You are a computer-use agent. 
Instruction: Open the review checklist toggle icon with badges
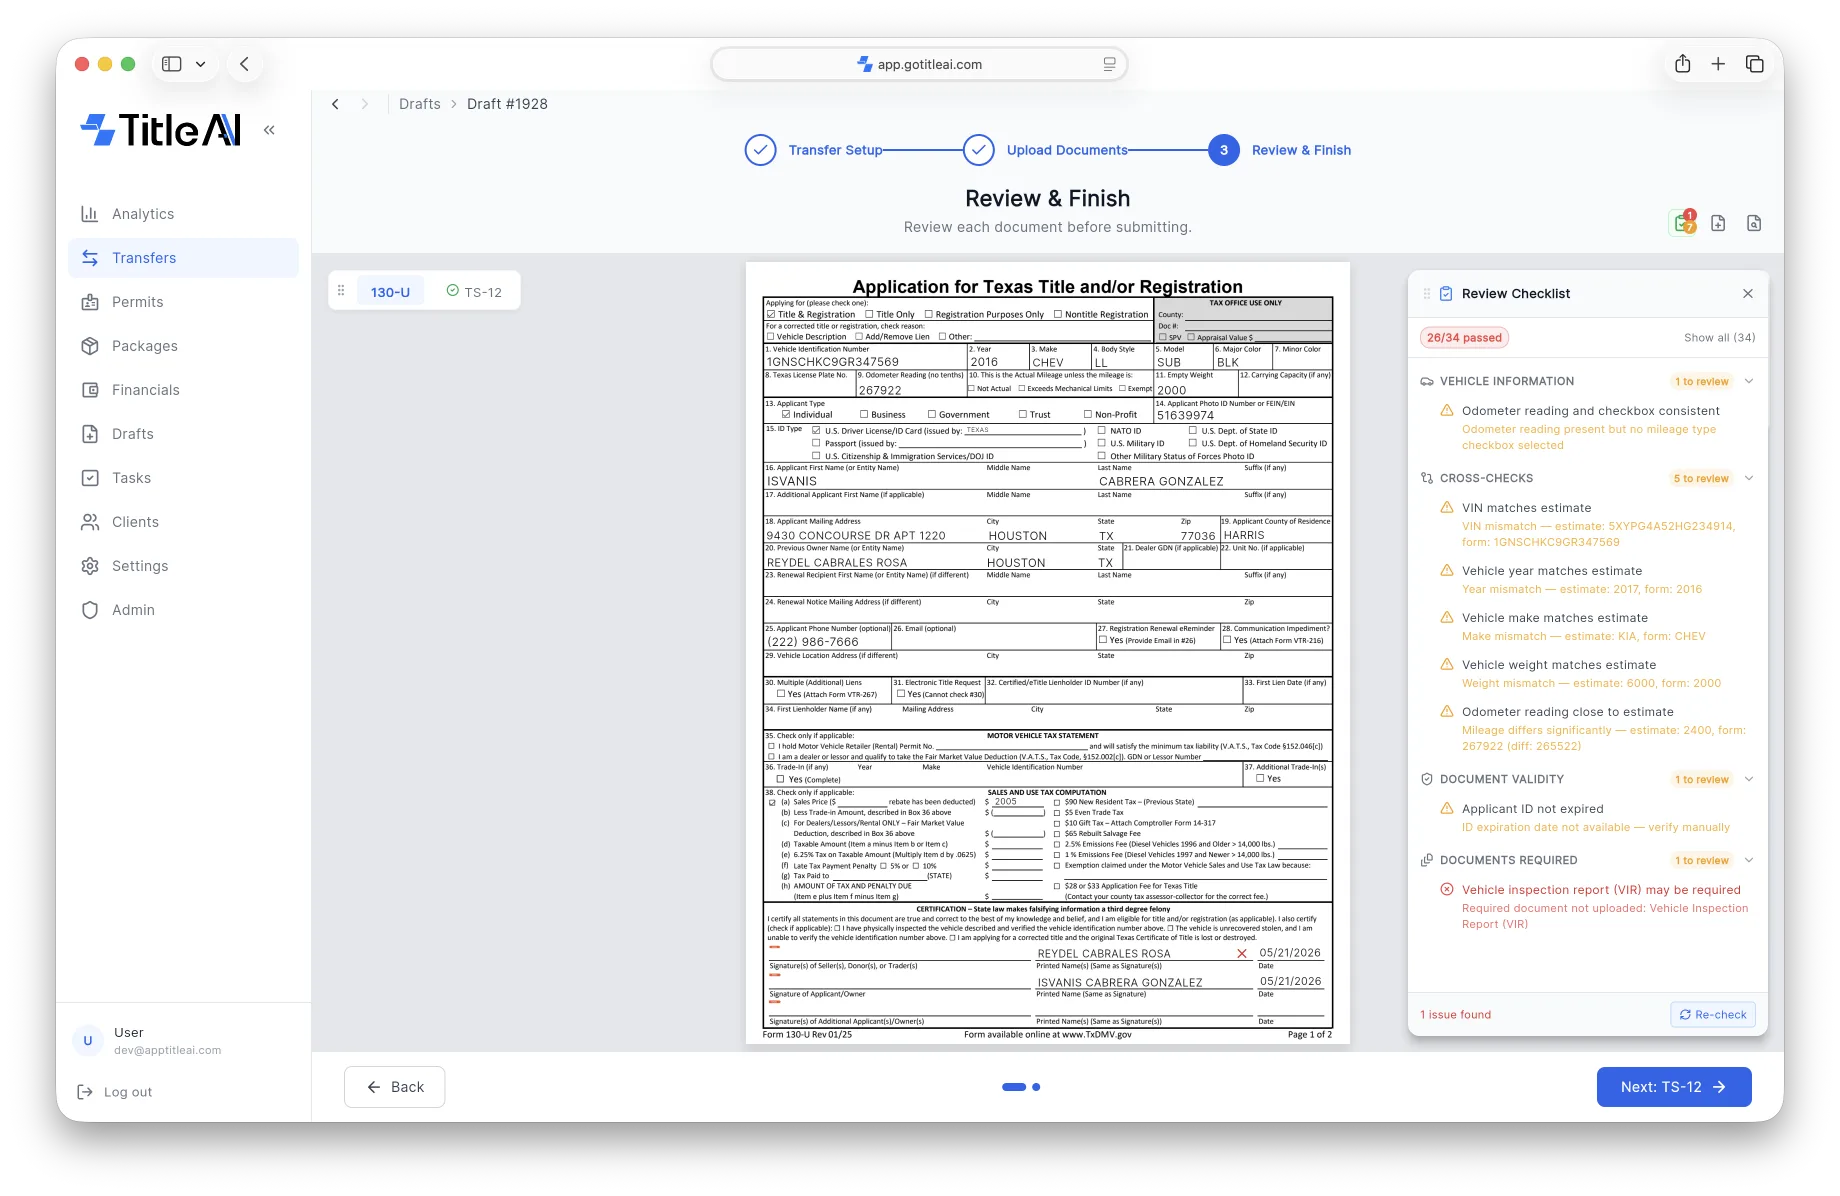(x=1684, y=223)
